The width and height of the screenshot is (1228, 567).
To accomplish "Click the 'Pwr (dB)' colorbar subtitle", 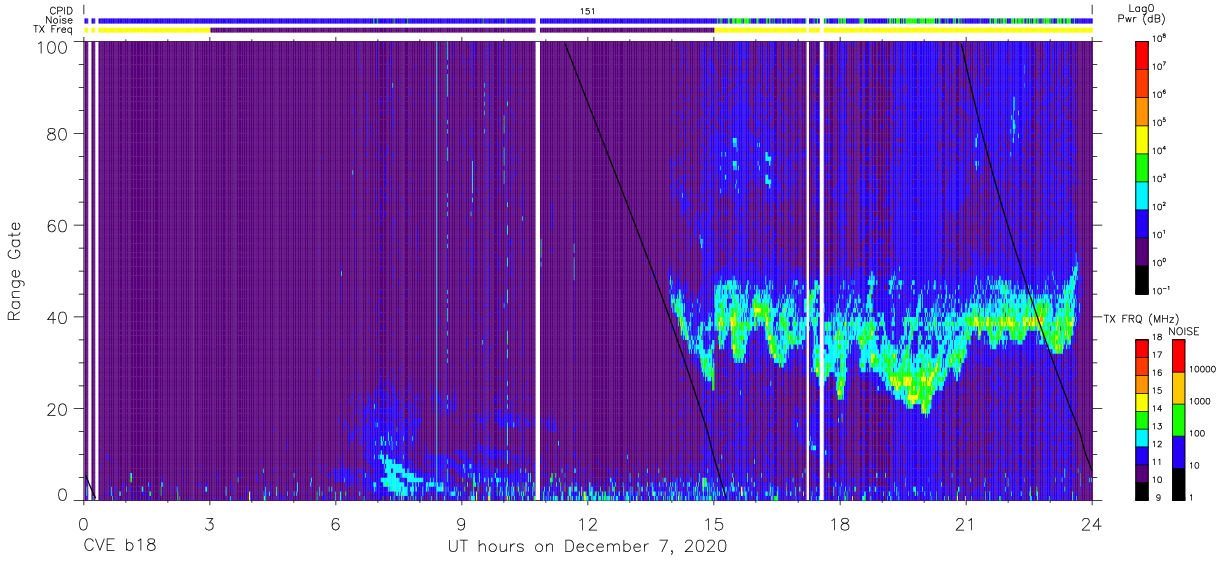I will [1144, 19].
